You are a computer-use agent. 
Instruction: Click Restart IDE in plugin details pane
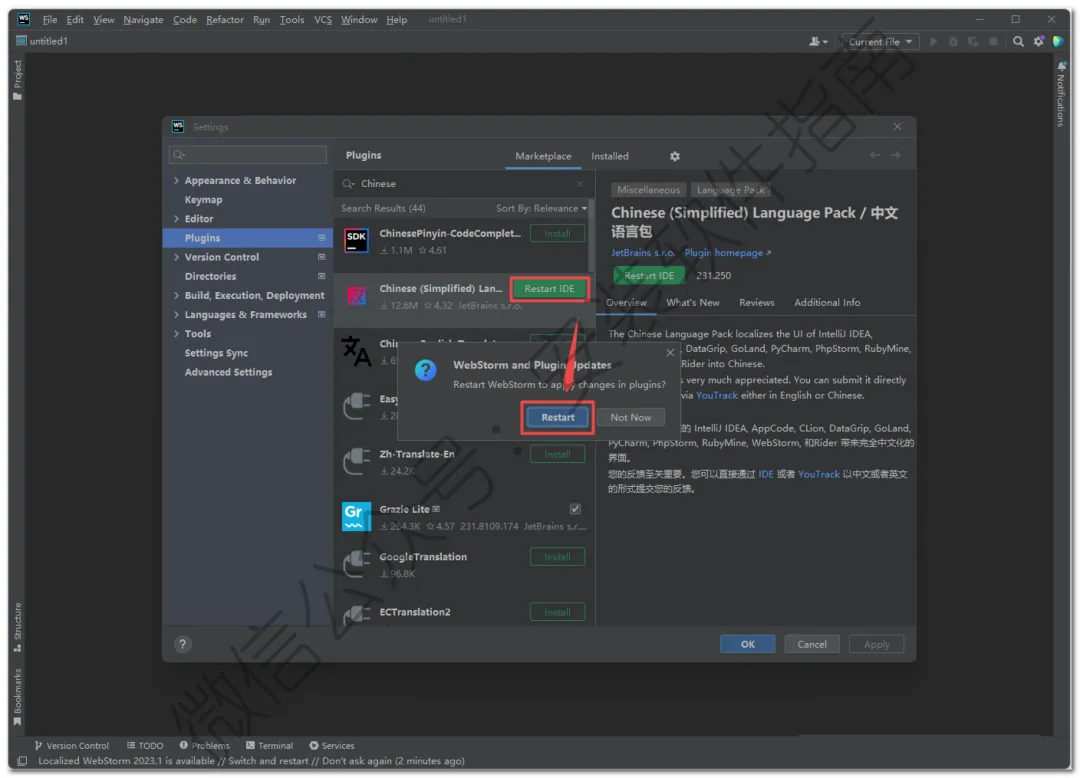click(x=649, y=275)
